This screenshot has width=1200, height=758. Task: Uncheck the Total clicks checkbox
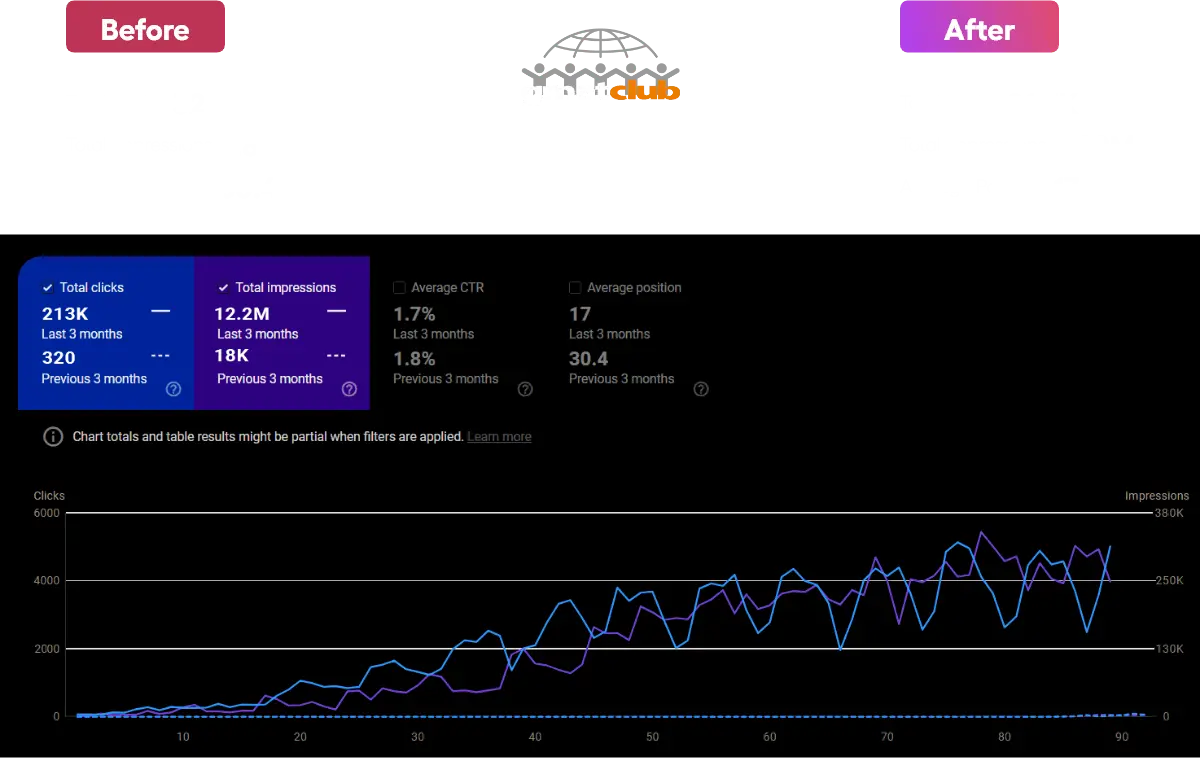click(47, 288)
